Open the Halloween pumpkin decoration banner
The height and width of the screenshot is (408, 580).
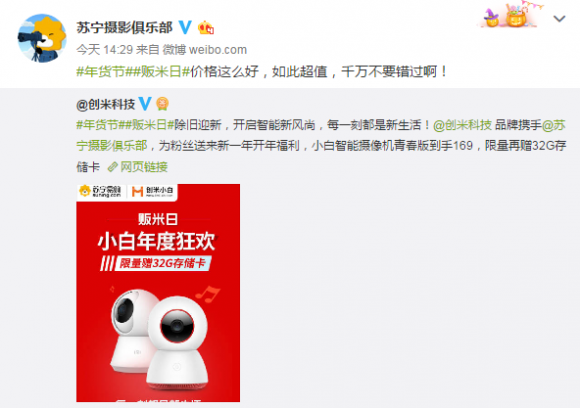[x=511, y=15]
